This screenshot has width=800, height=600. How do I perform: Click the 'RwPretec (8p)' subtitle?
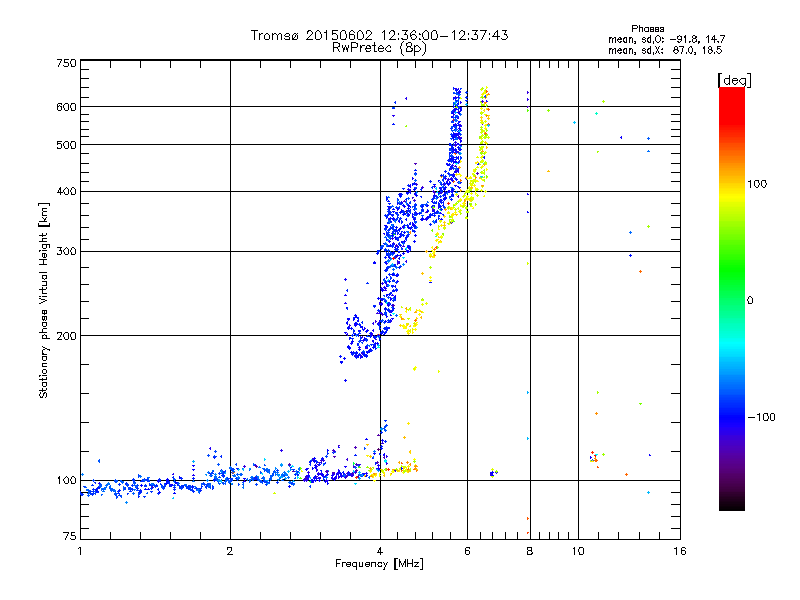tap(379, 48)
